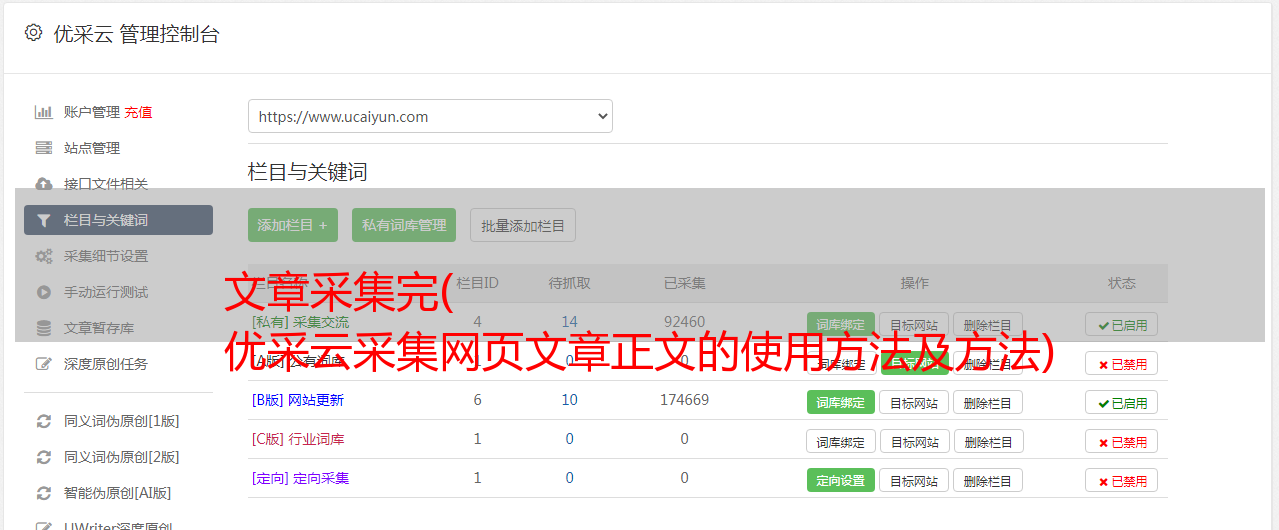Click 目标网站 for 采集交流 row
Screen dimensions: 1279x530
coord(914,324)
